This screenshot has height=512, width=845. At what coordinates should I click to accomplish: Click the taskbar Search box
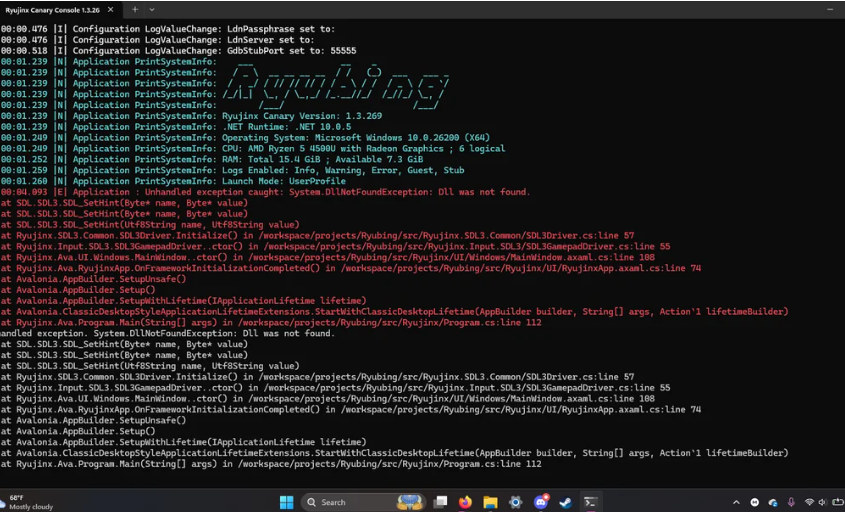point(364,502)
